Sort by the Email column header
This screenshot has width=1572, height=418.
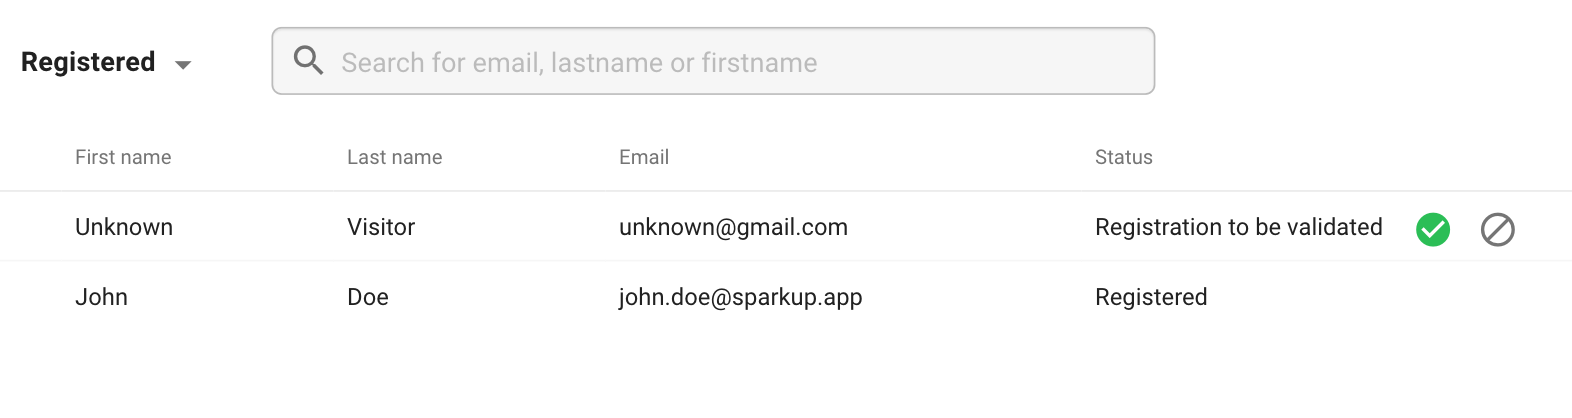644,157
